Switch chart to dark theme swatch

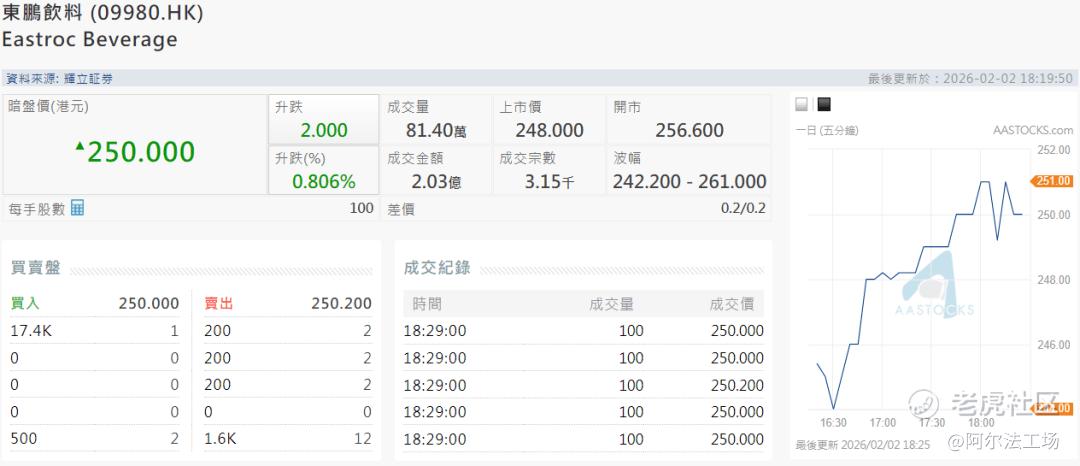click(824, 104)
